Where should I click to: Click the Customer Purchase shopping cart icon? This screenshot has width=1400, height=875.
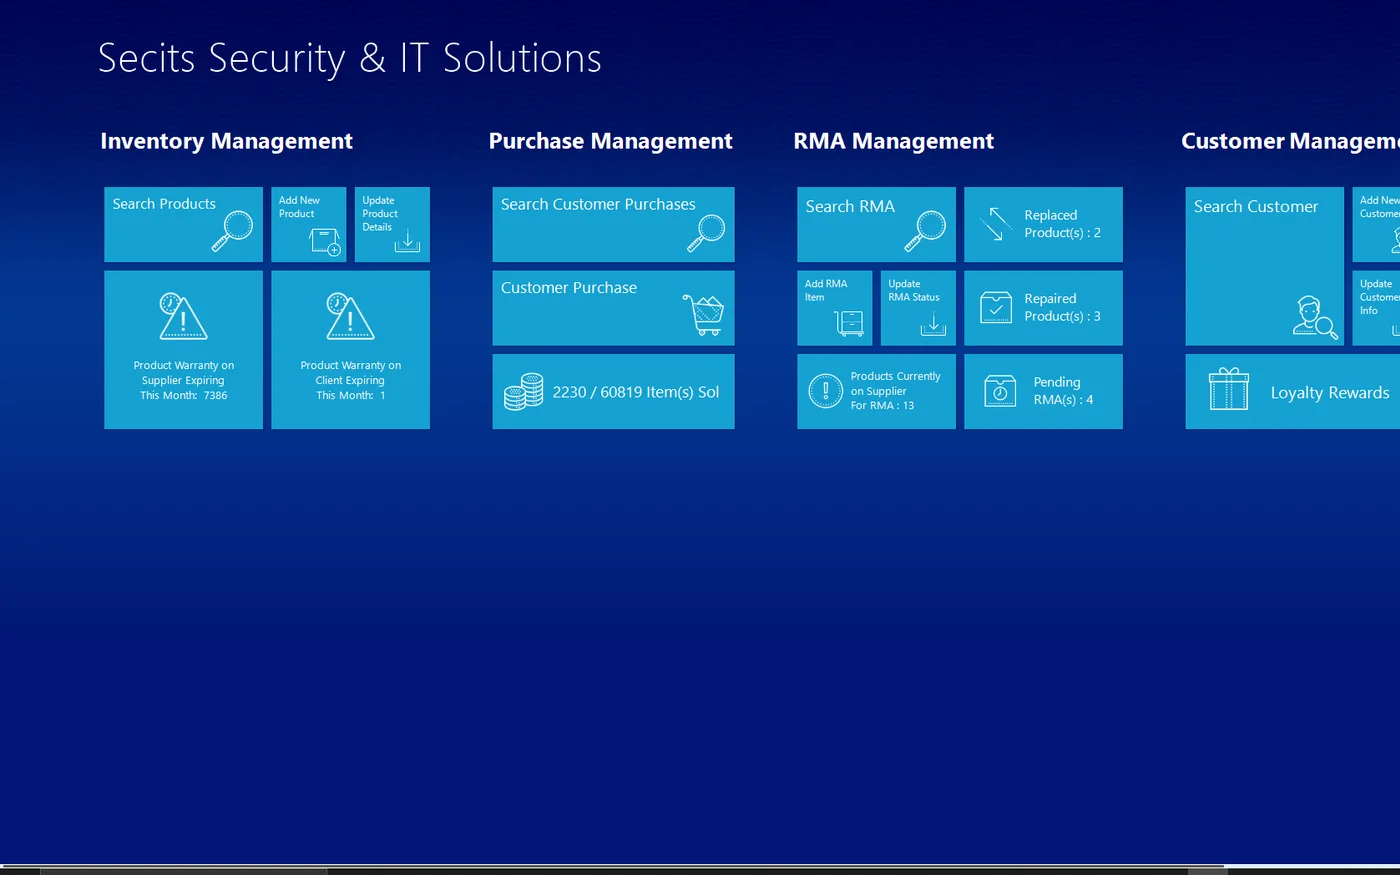point(704,315)
